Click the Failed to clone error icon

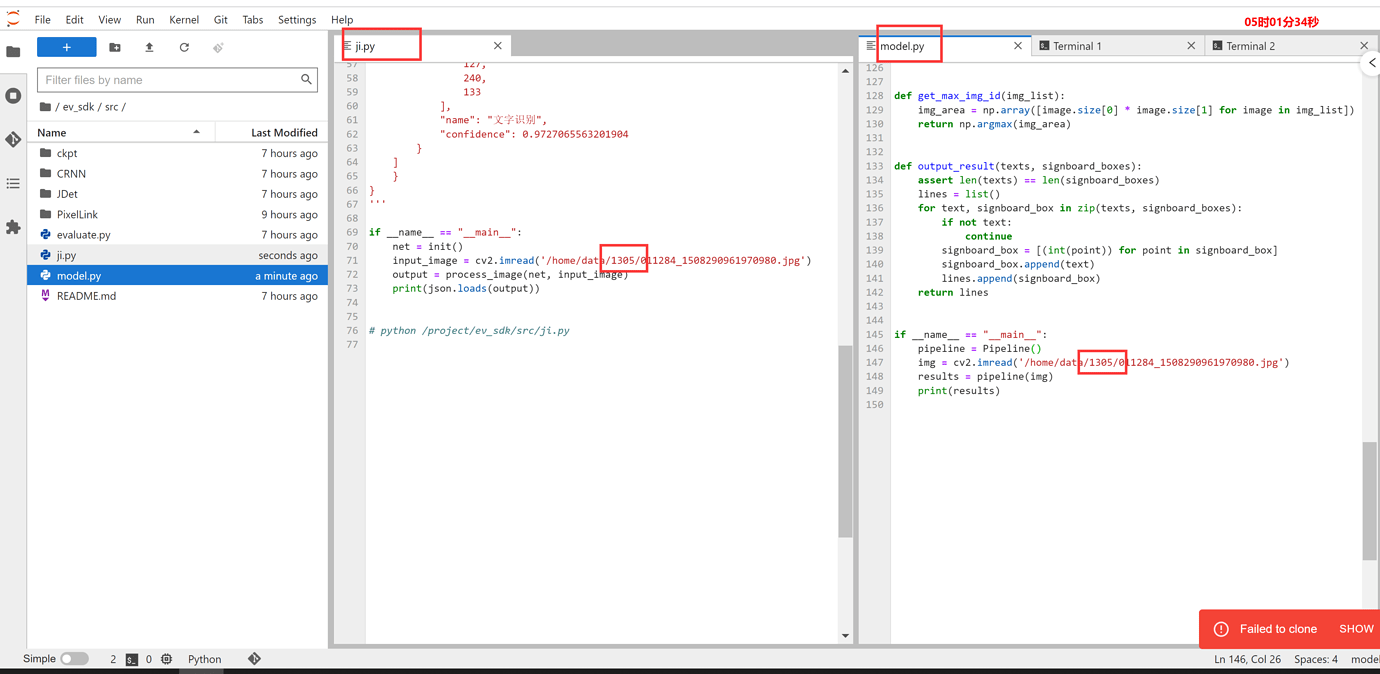1221,629
